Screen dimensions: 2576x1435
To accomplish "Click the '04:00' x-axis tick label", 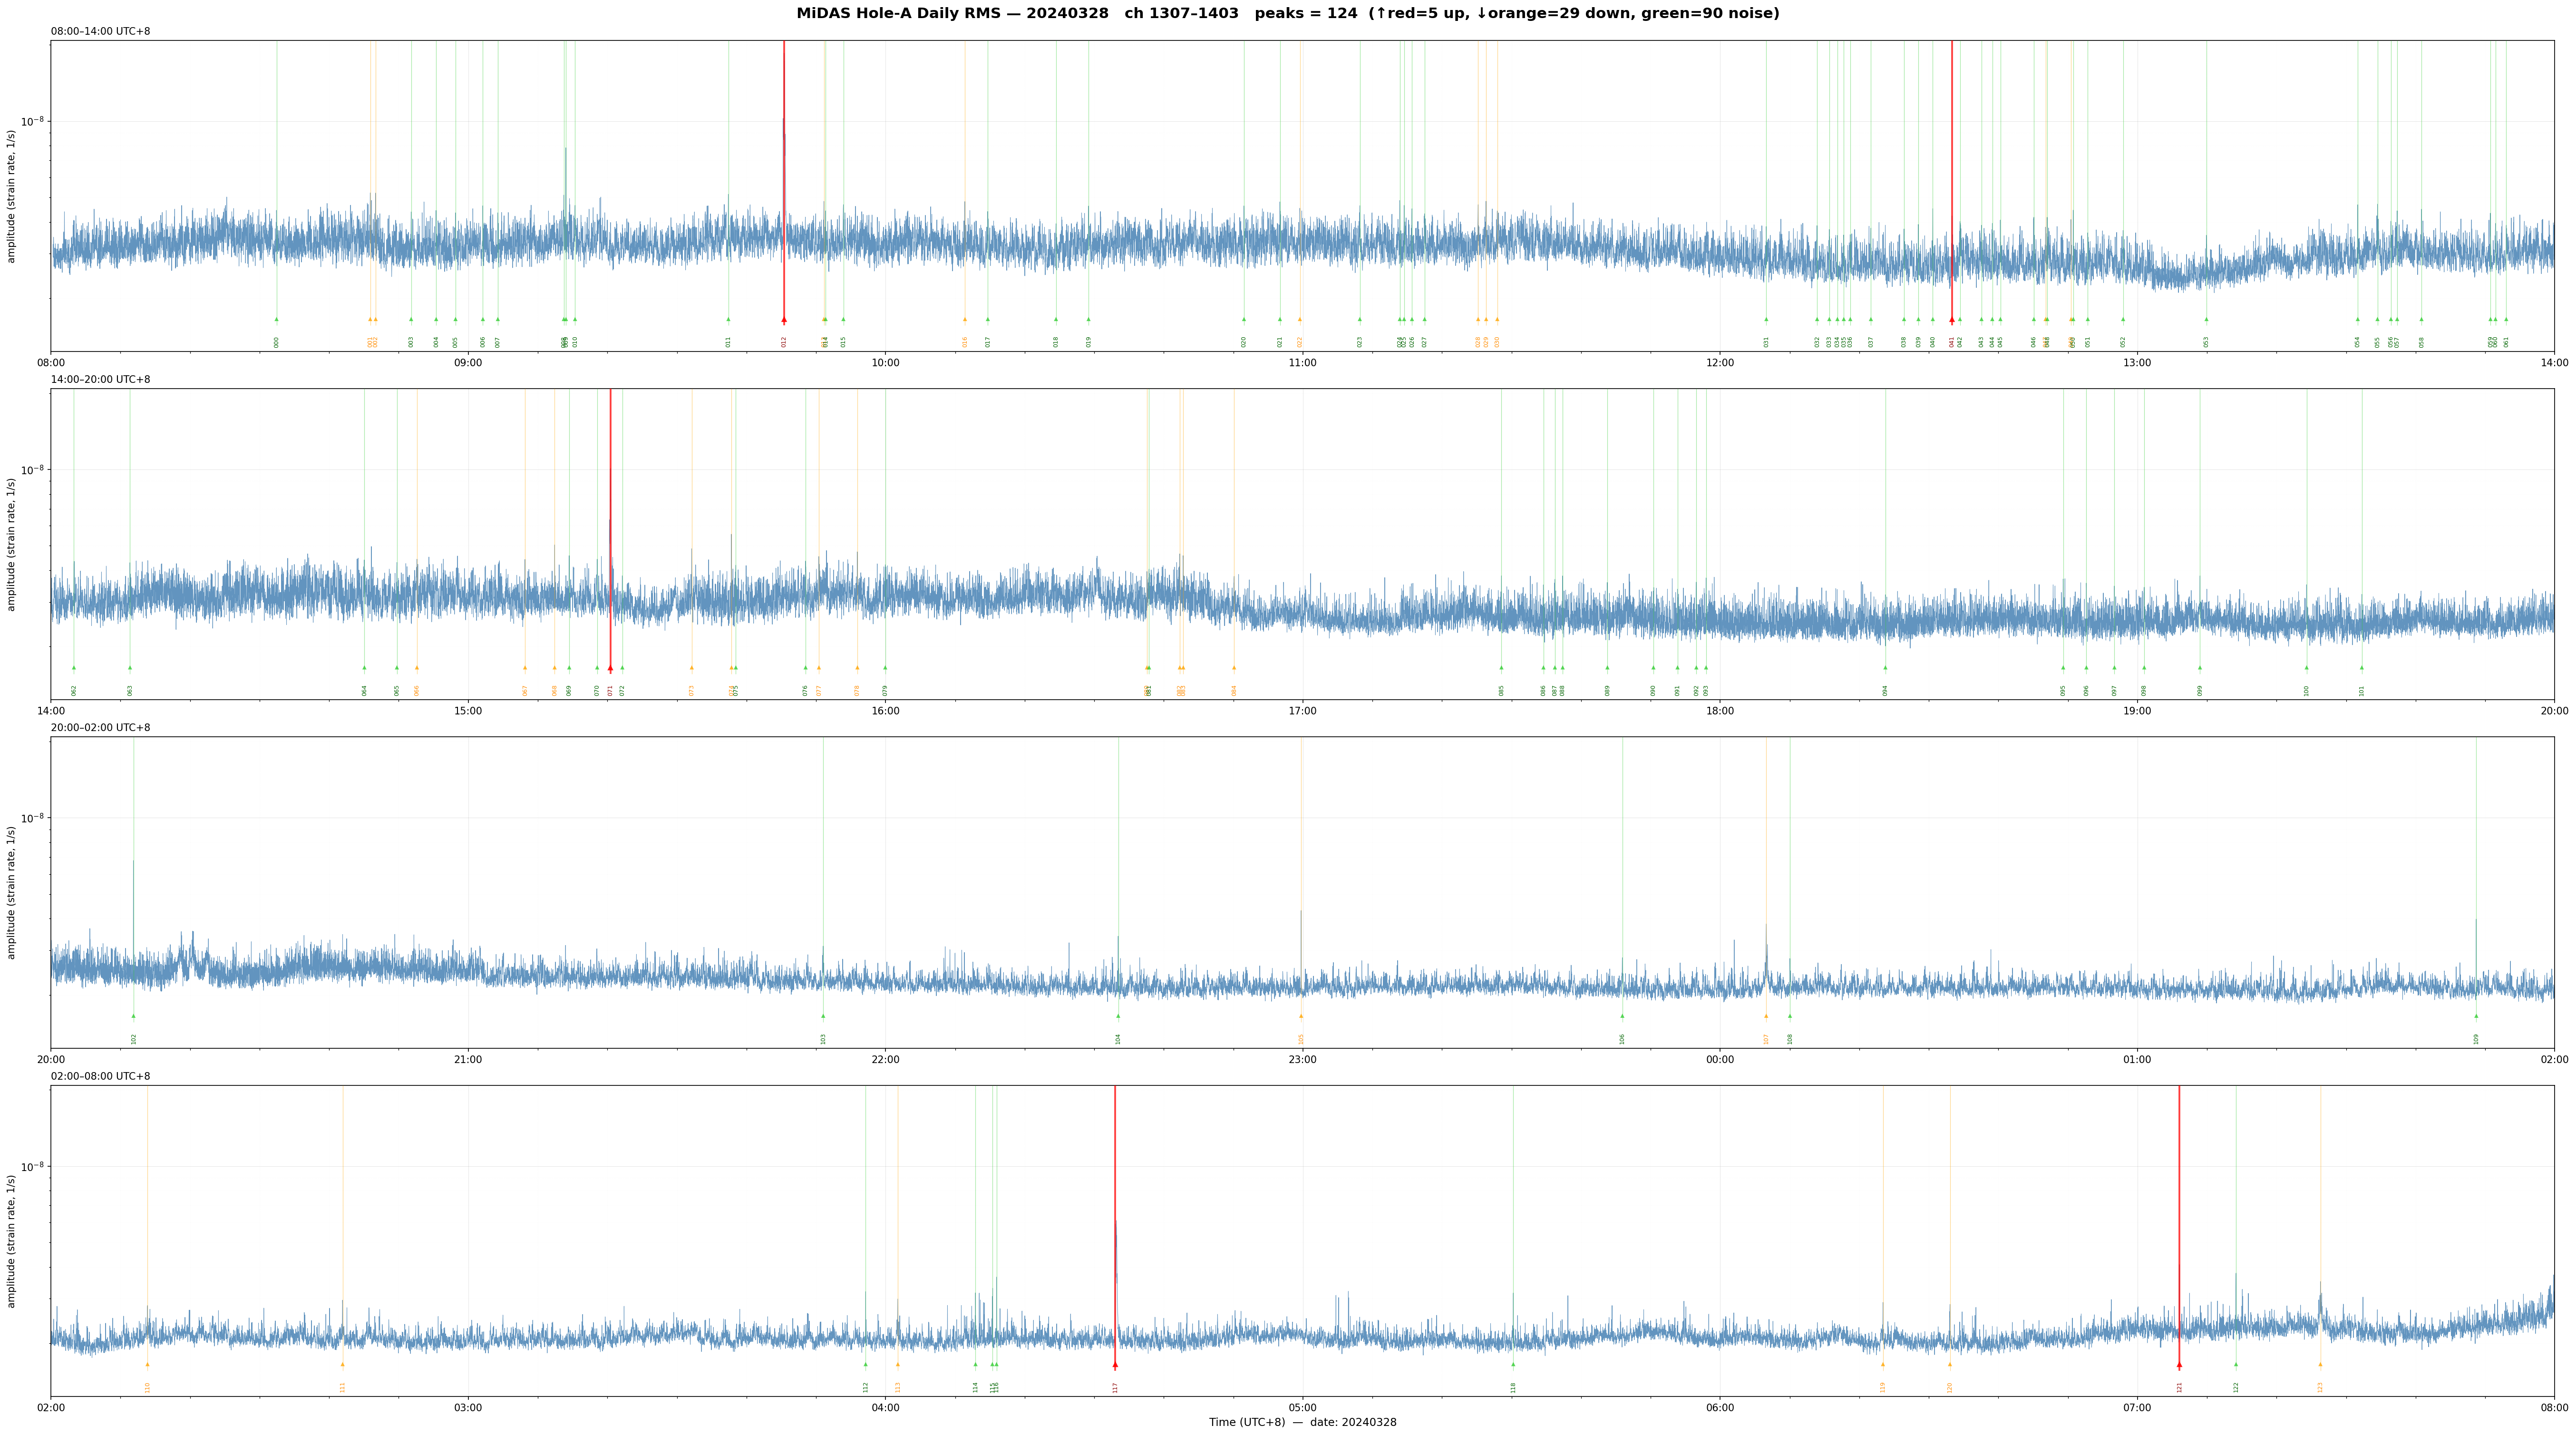I will 885,1407.
